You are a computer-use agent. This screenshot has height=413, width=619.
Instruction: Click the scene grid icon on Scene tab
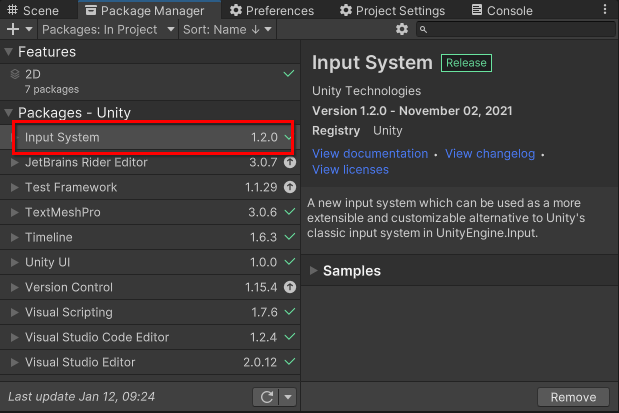[13, 10]
